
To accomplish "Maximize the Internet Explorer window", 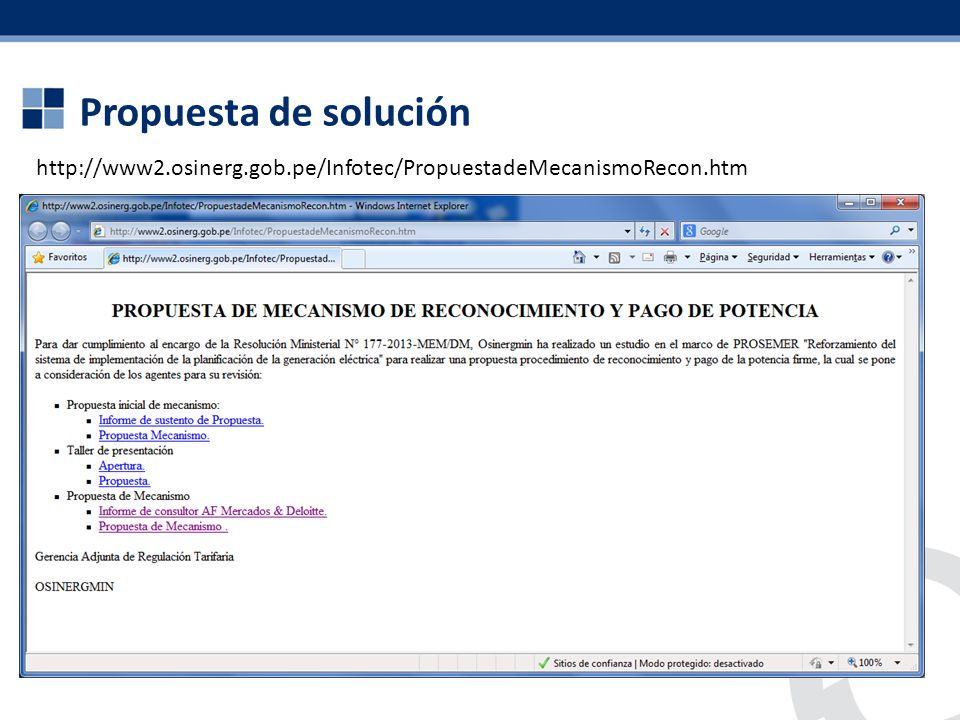I will (x=870, y=202).
